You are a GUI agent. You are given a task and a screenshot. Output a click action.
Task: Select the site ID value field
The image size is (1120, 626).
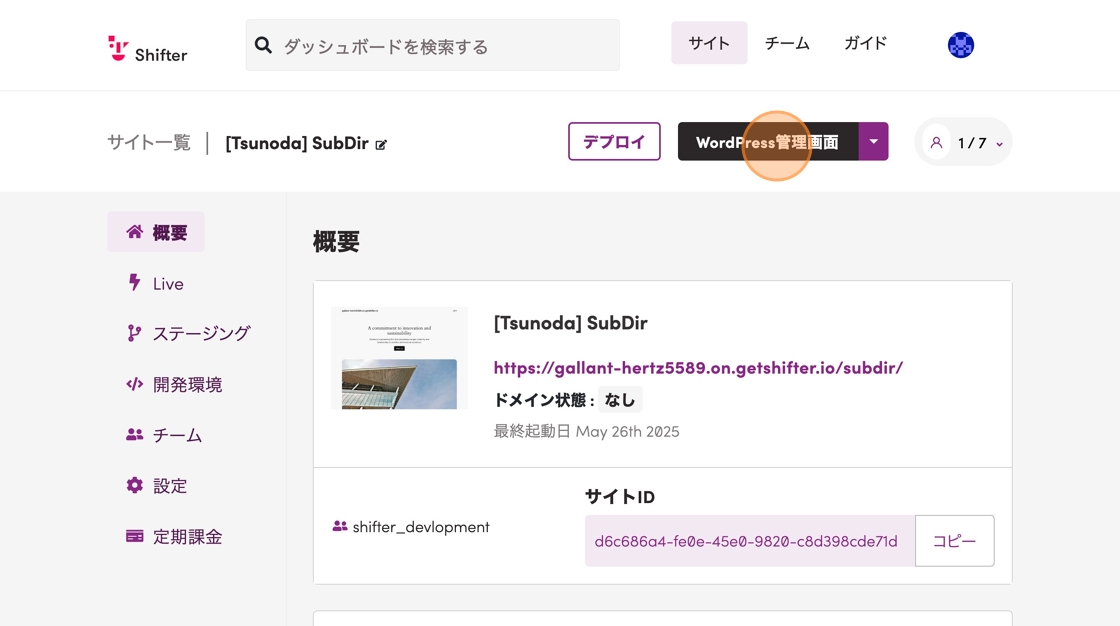749,541
